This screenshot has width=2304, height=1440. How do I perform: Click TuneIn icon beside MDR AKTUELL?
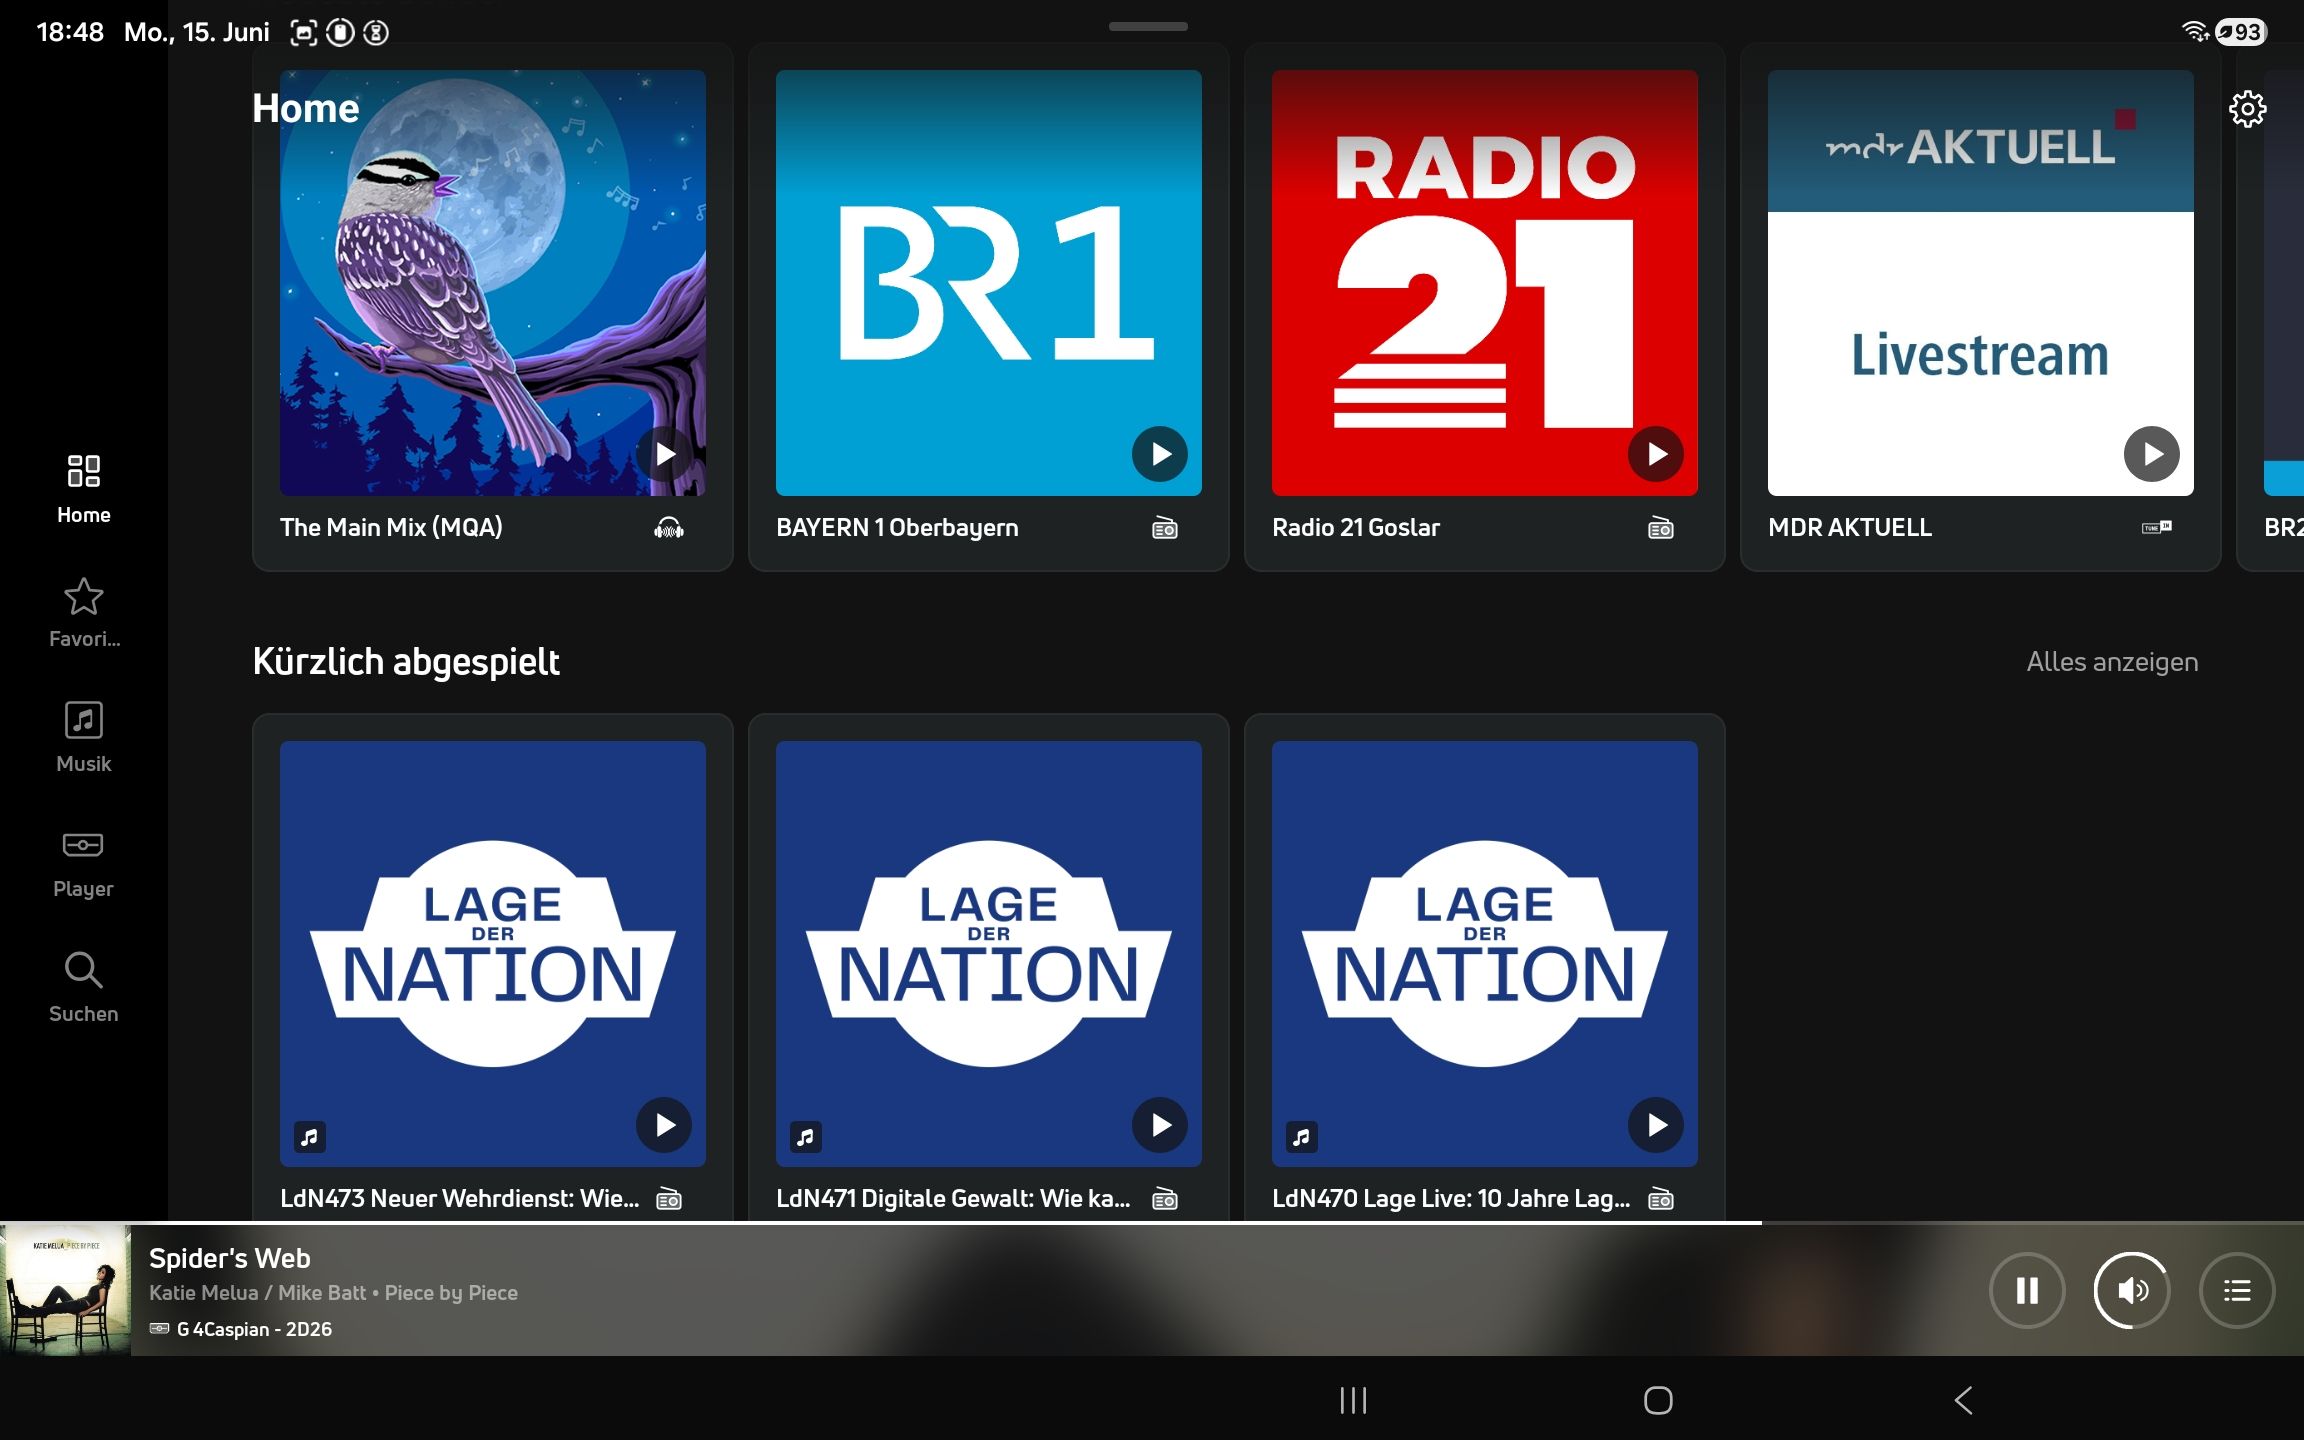click(2157, 527)
